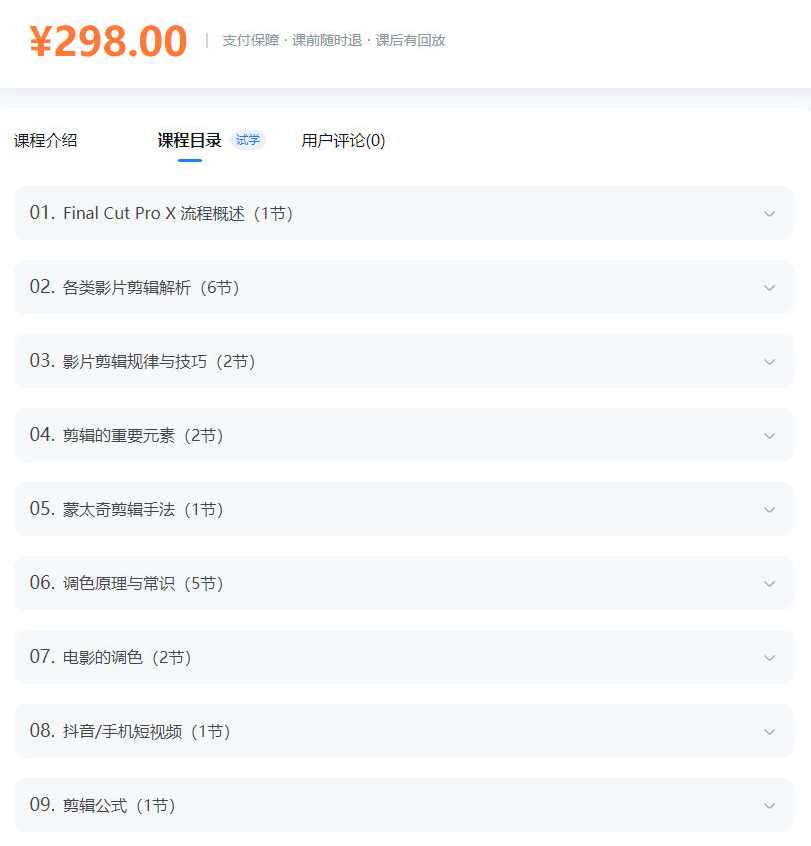
Task: Click the ¥298.00 price label
Action: 112,38
